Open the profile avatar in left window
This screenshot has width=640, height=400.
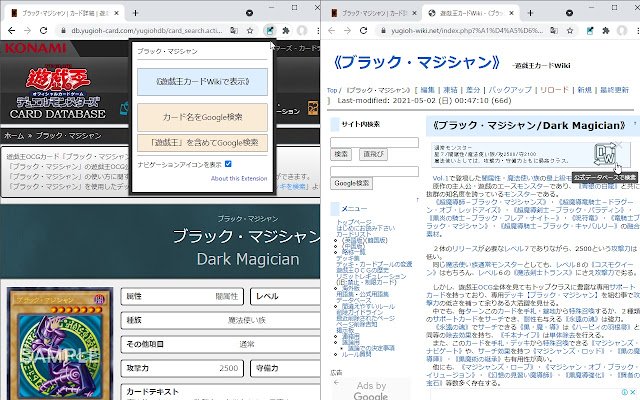(302, 31)
